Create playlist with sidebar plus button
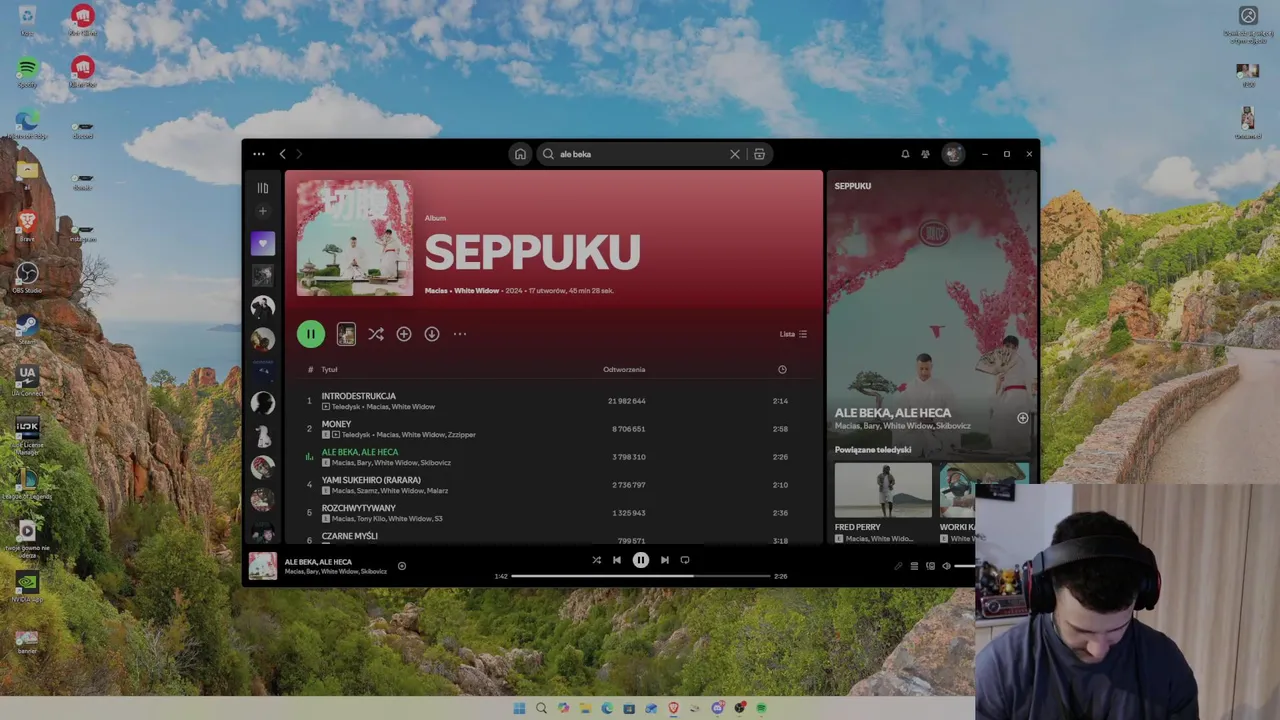The width and height of the screenshot is (1280, 720). [263, 211]
